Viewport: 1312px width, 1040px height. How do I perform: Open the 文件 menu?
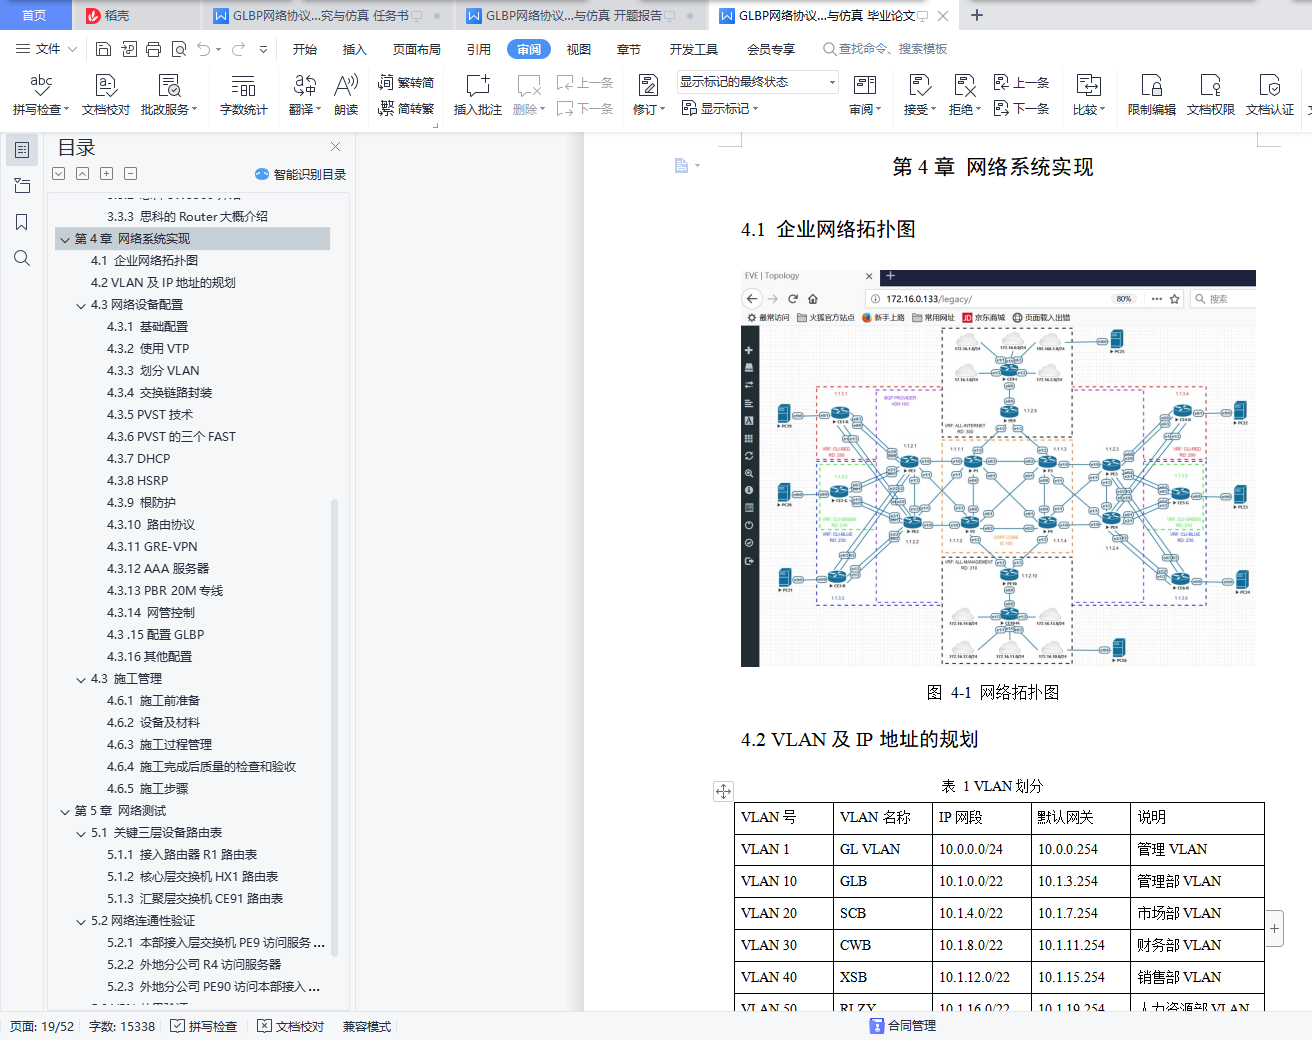pos(47,49)
